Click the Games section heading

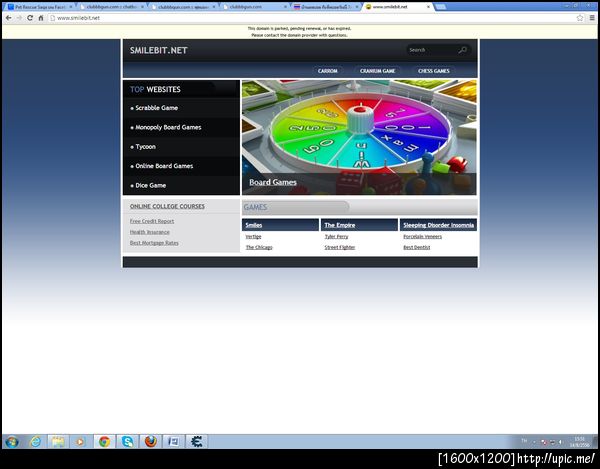click(255, 207)
